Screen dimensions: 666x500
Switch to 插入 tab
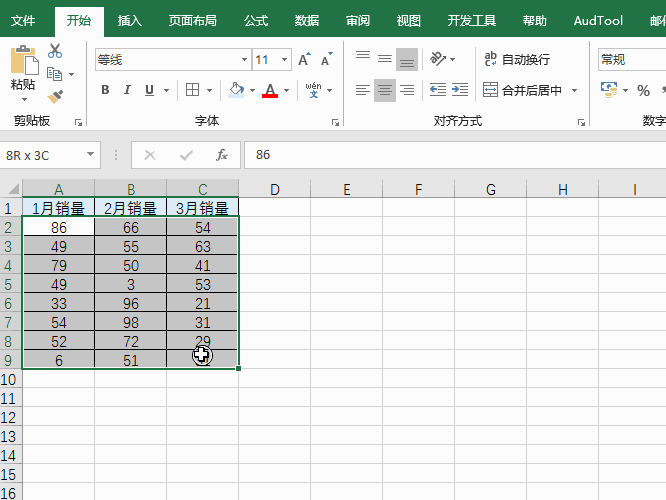[130, 20]
